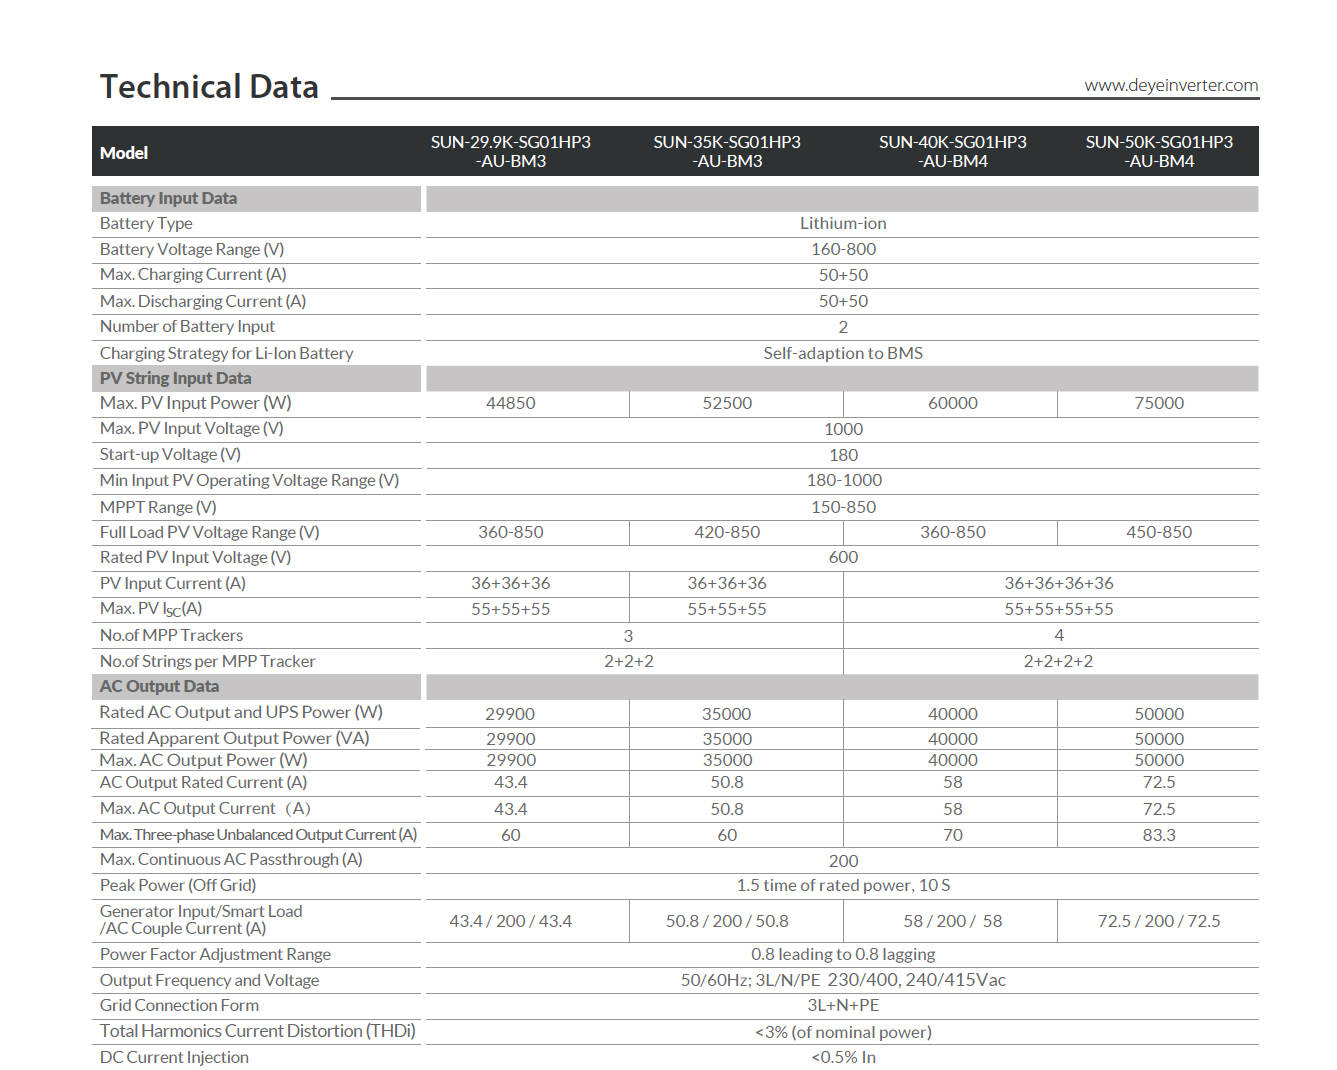Select the '43.4 / 200 / 43.4' value
This screenshot has height=1070, width=1337.
click(x=511, y=921)
